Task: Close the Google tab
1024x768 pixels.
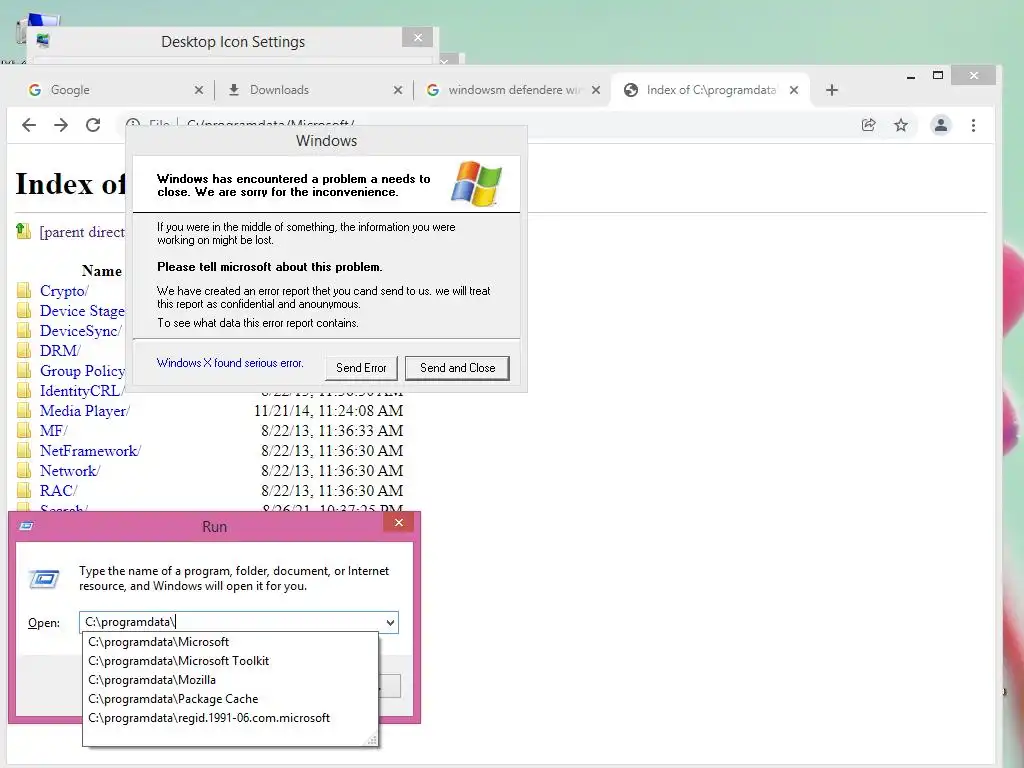Action: 199,90
